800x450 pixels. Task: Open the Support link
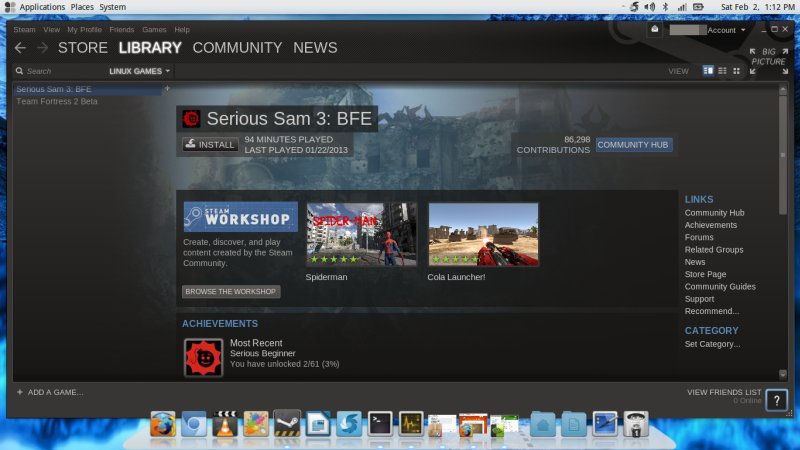699,299
